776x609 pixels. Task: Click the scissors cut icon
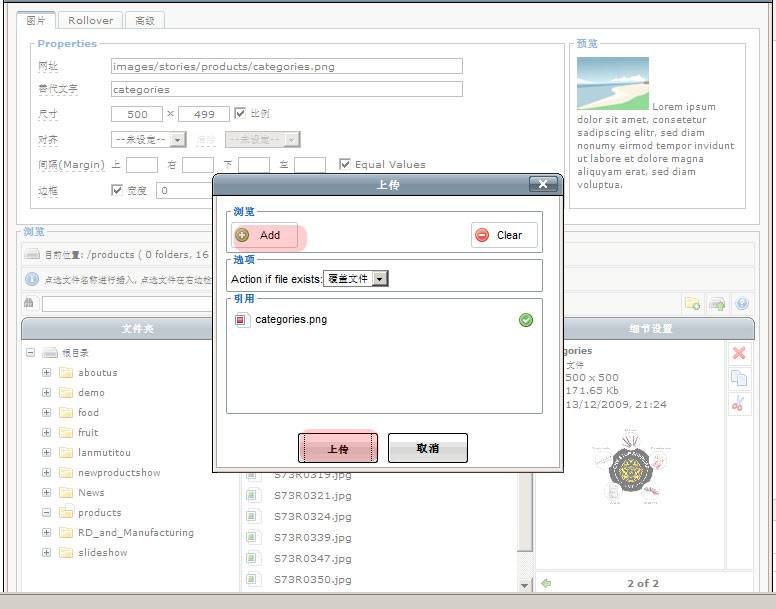tap(739, 404)
